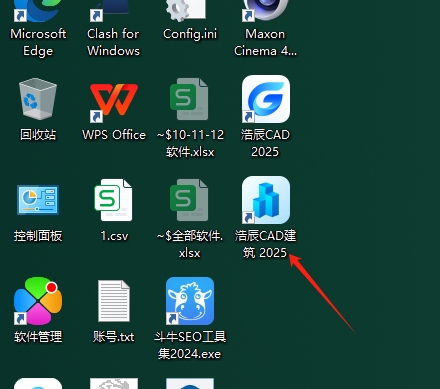Click the '回收站' label text
The image size is (440, 389).
point(38,135)
